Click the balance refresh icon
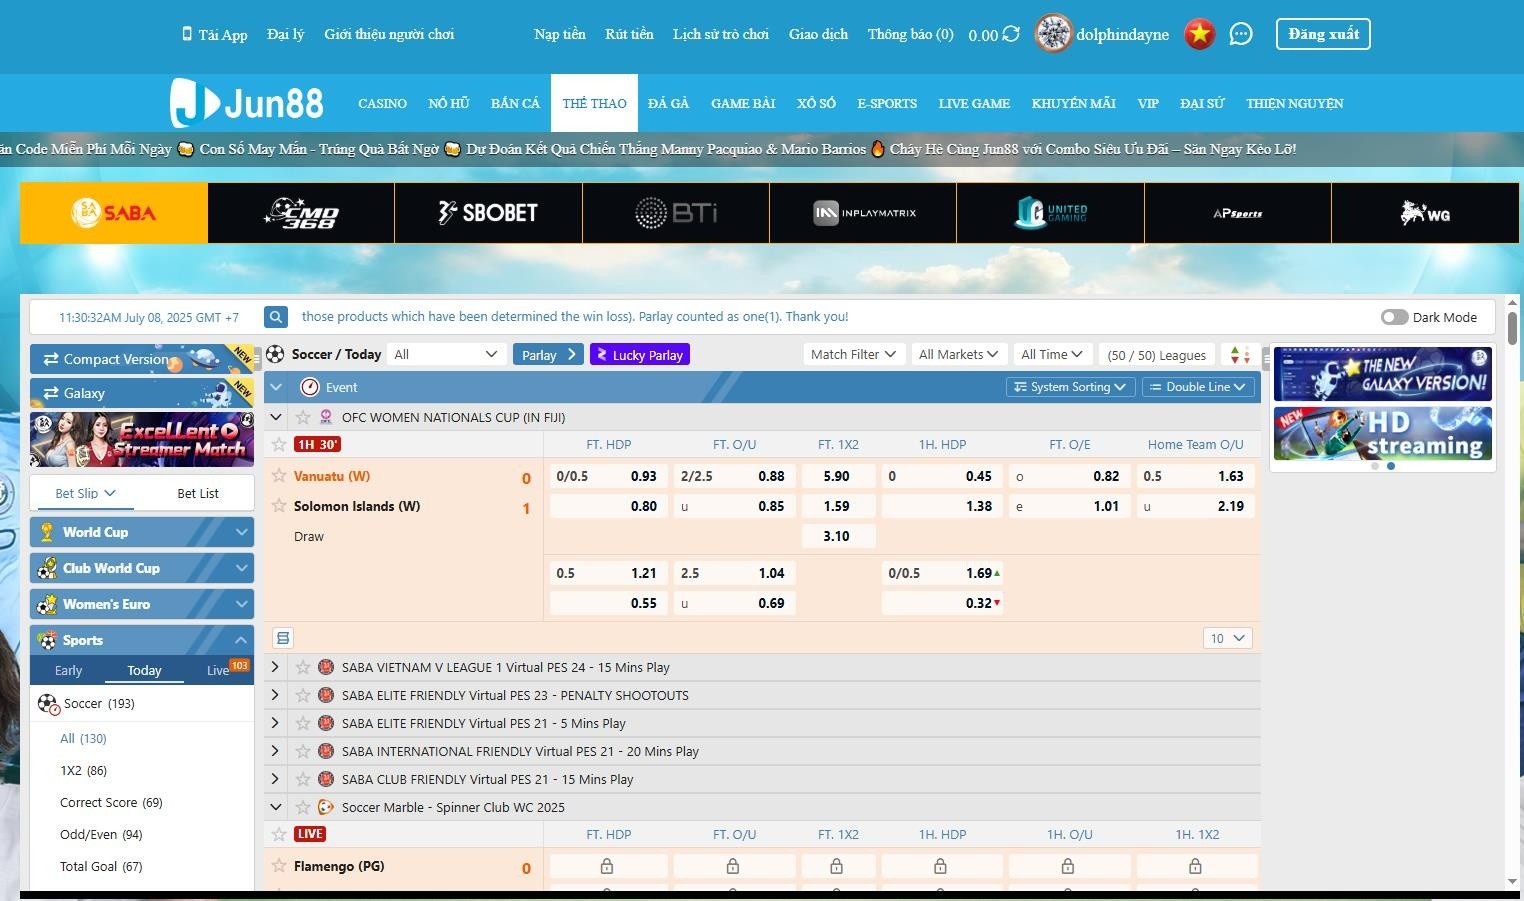Screen dimensions: 1524x901 coord(1011,34)
